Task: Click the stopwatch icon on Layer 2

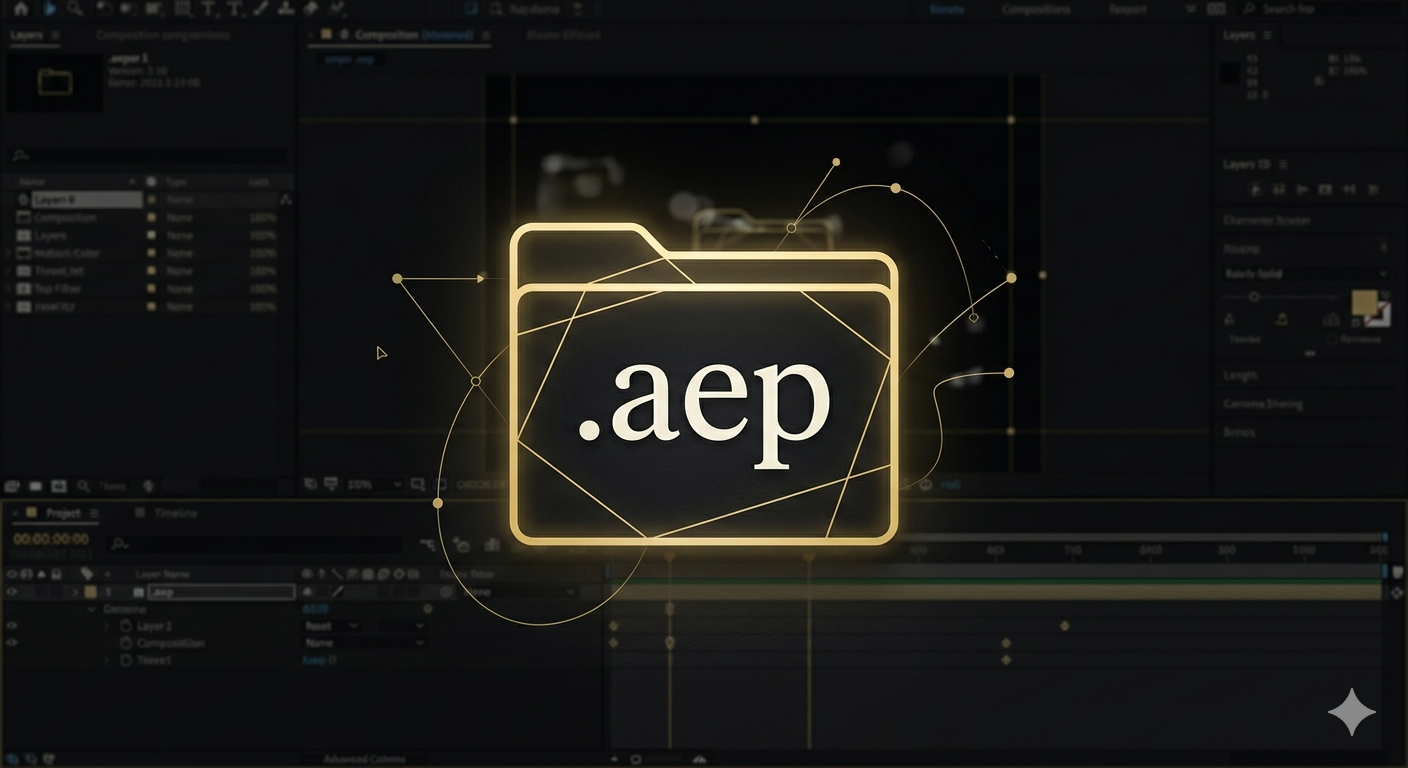Action: pos(126,626)
